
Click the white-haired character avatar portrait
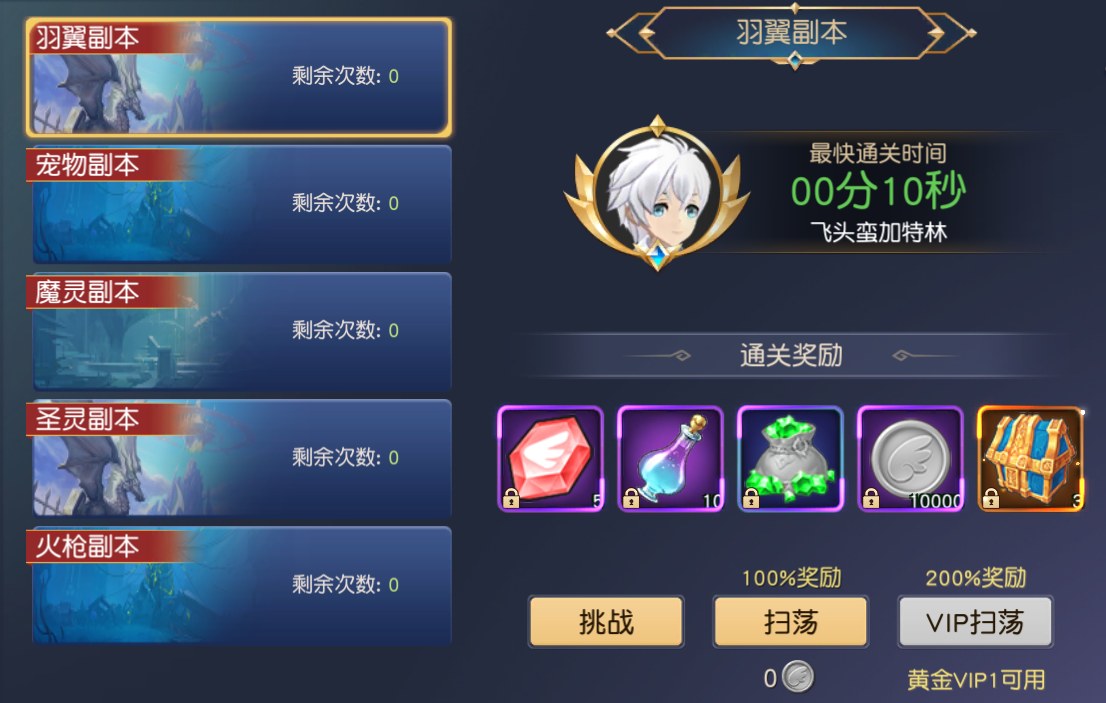pos(658,192)
